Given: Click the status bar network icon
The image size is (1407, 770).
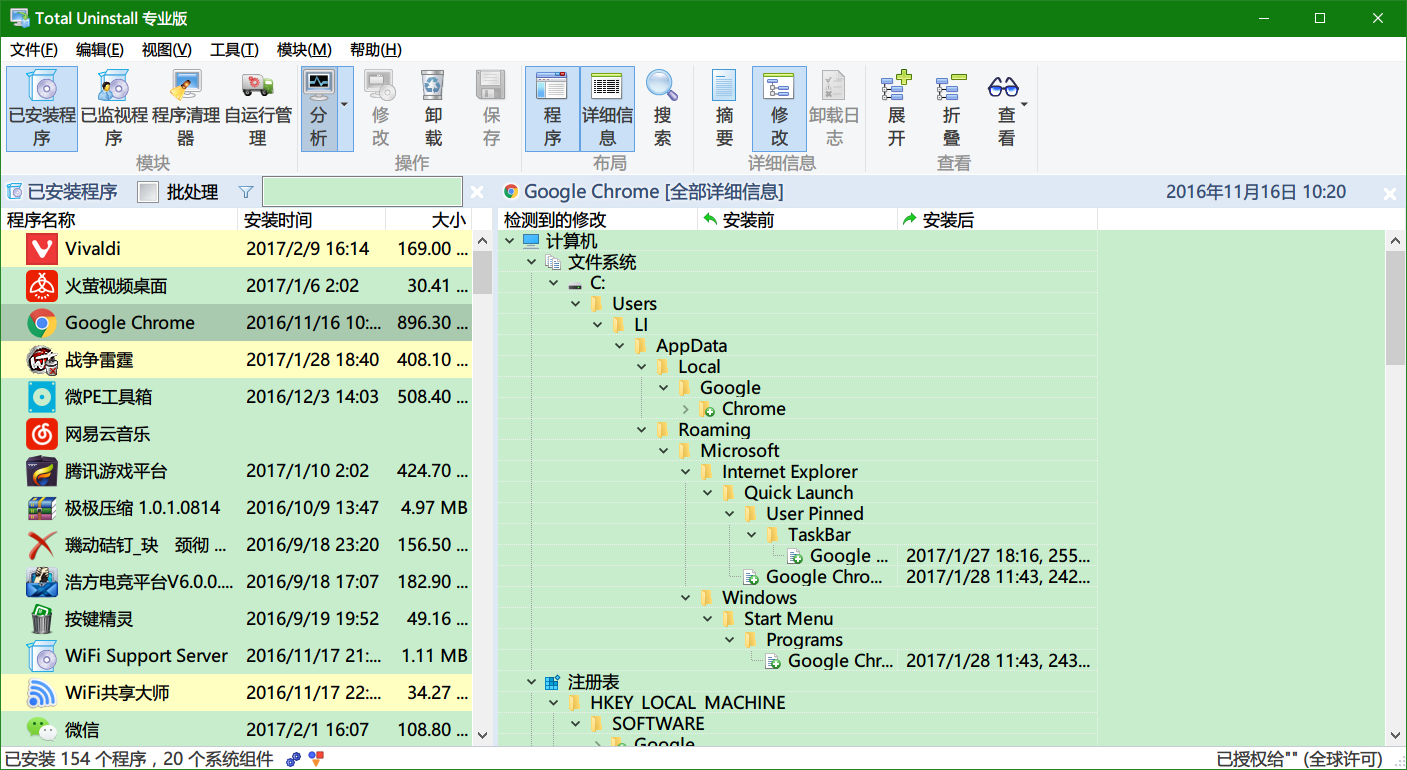Looking at the screenshot, I should coord(294,759).
